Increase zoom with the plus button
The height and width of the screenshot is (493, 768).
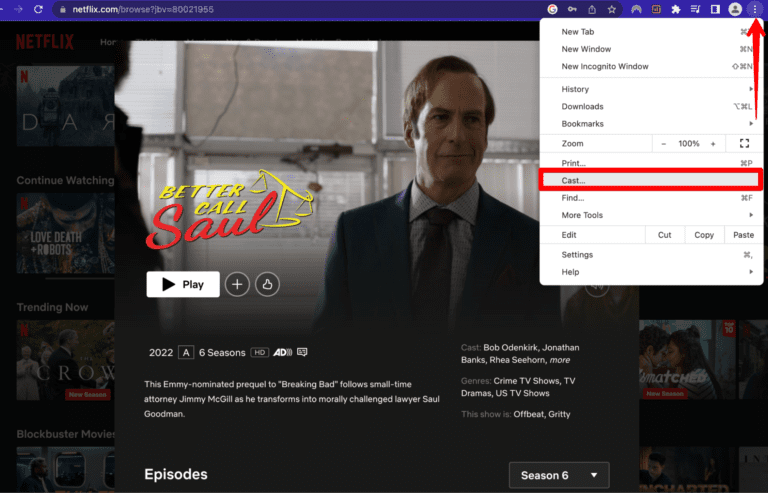(713, 143)
